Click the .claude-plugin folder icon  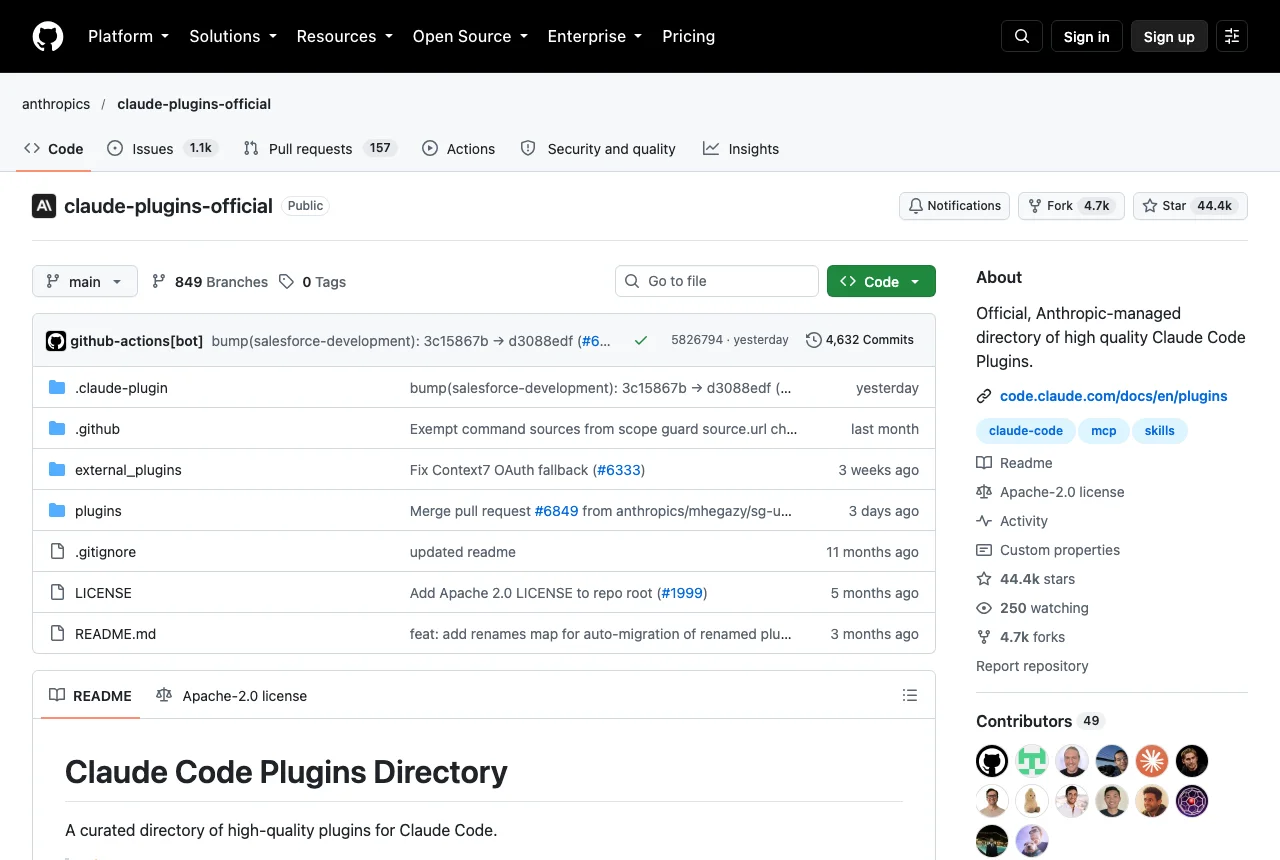pos(57,388)
